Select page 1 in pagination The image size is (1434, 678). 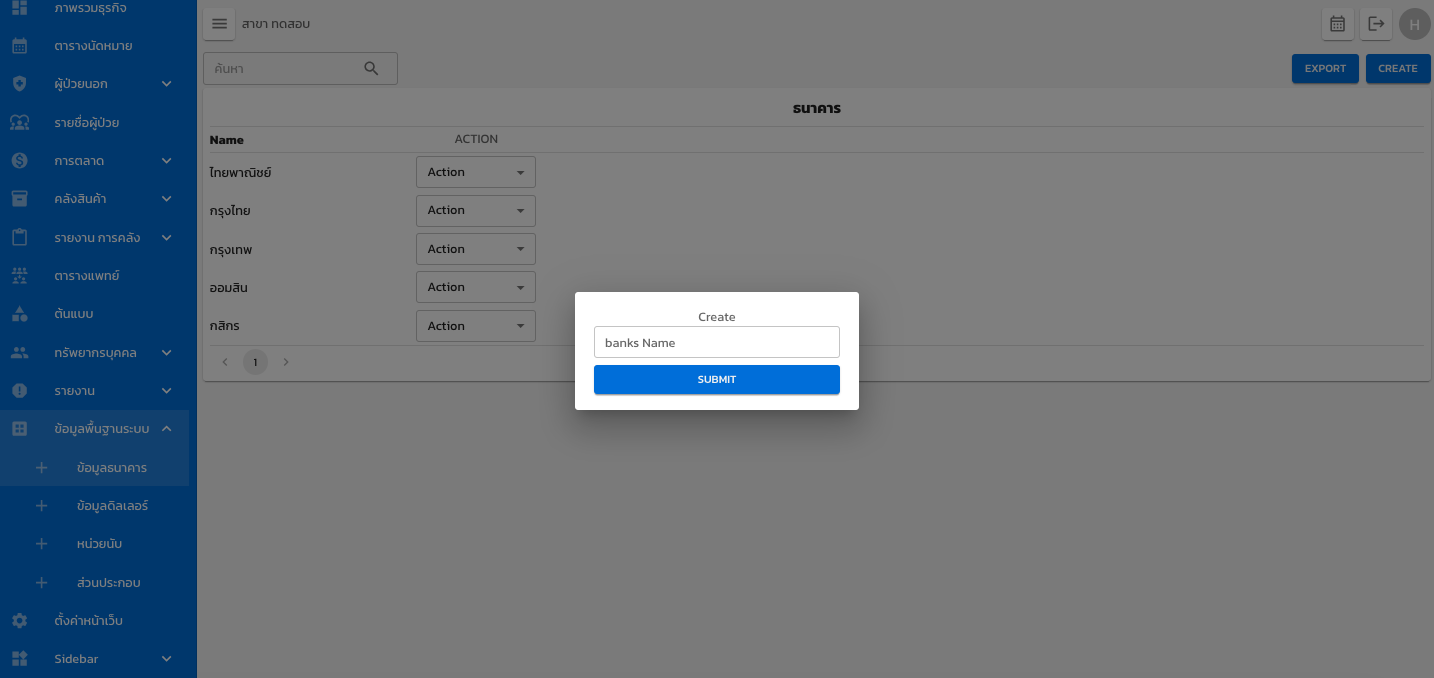(256, 362)
